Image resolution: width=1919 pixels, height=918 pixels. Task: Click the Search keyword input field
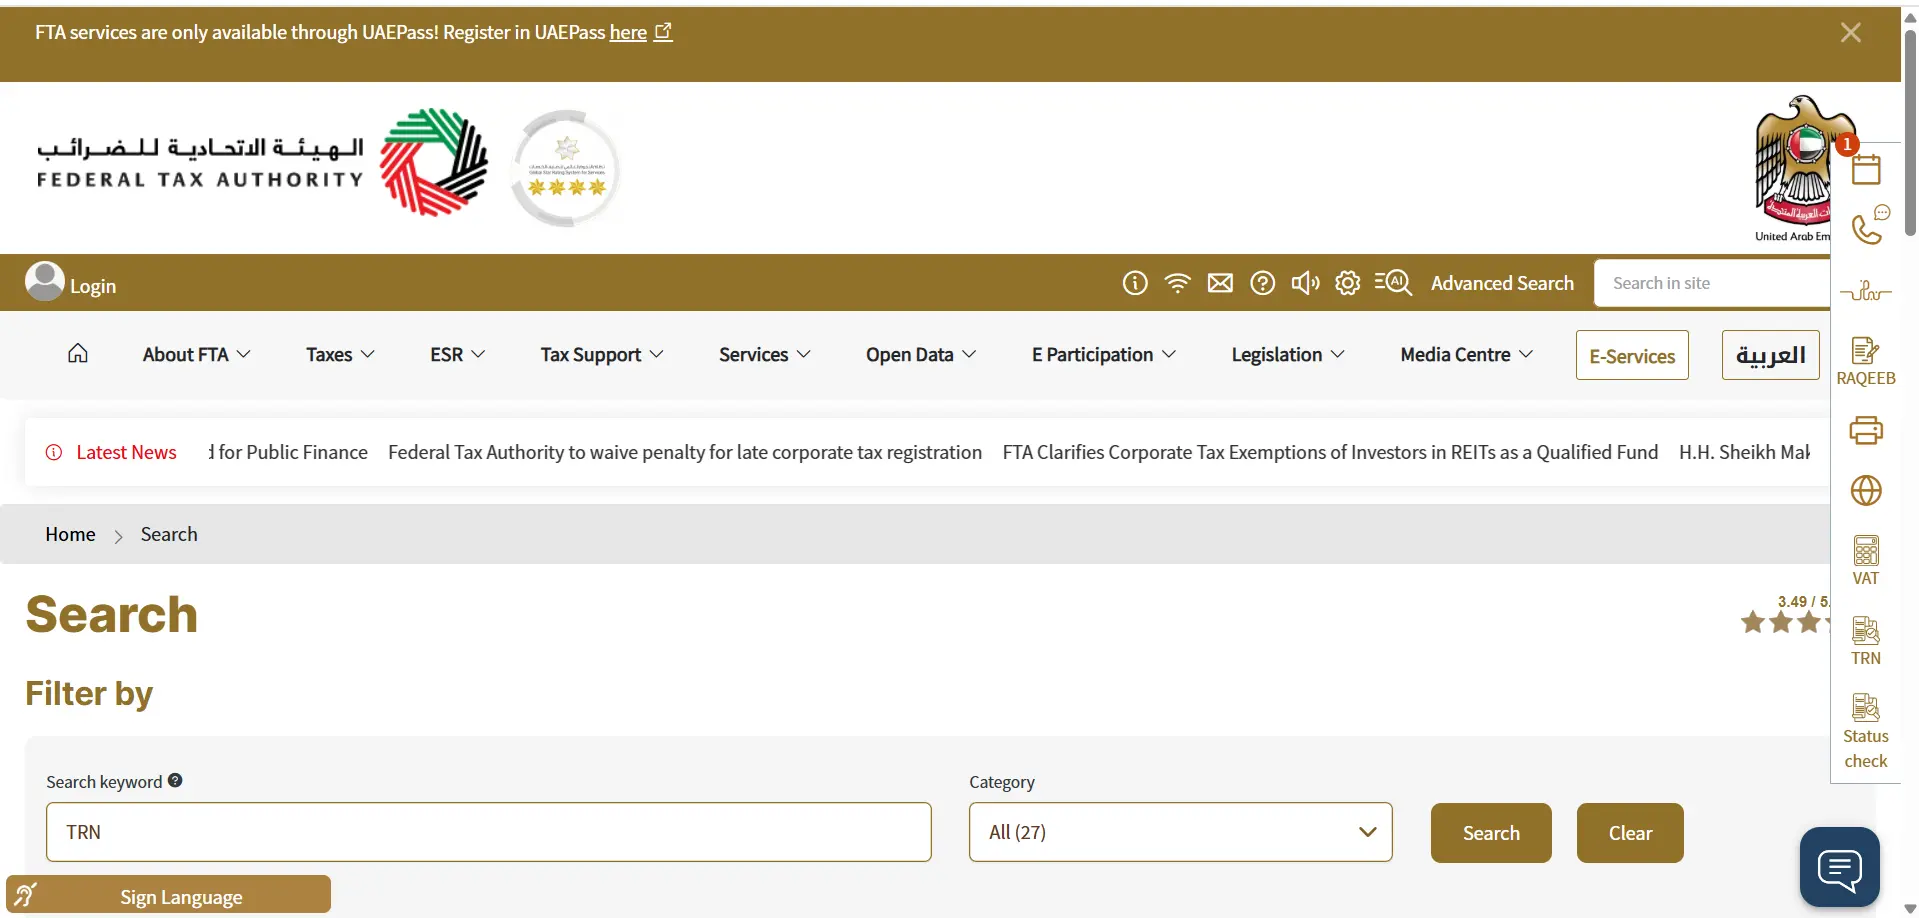pyautogui.click(x=488, y=832)
